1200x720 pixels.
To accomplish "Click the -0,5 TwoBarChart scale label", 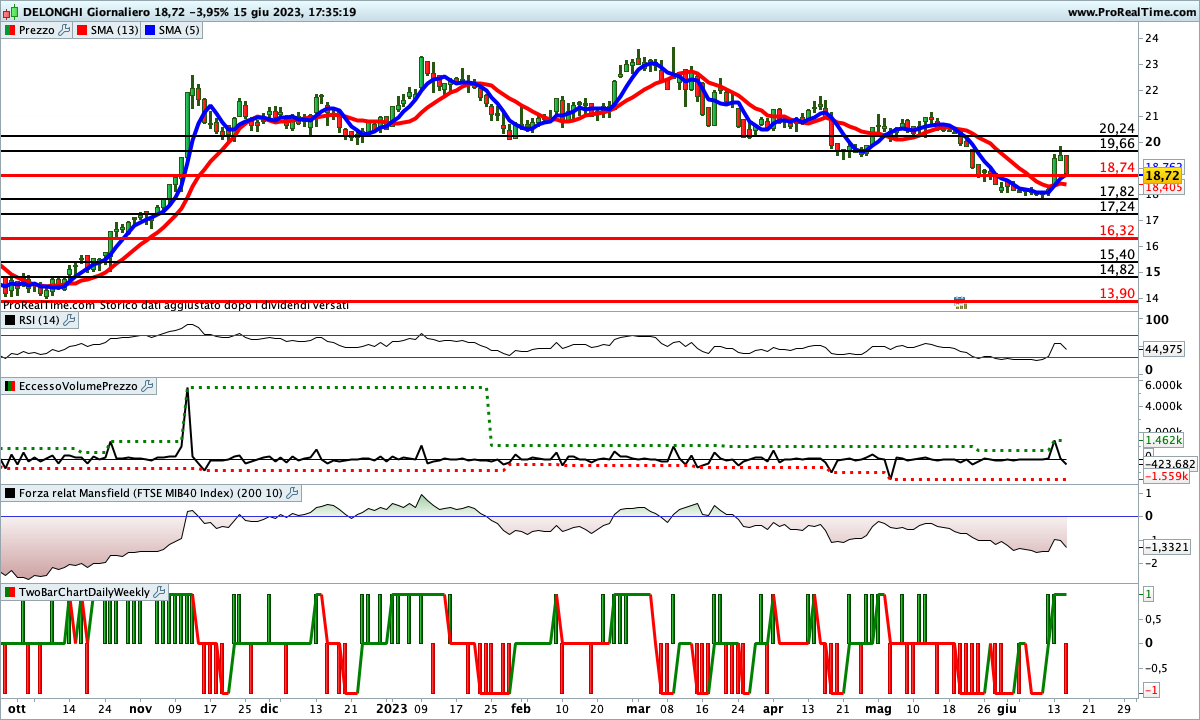I will pyautogui.click(x=1155, y=668).
